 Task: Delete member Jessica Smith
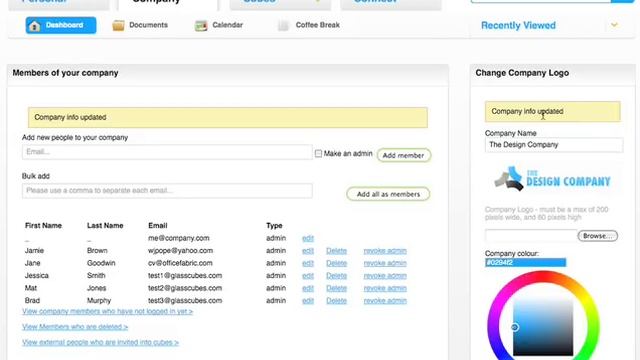[336, 276]
